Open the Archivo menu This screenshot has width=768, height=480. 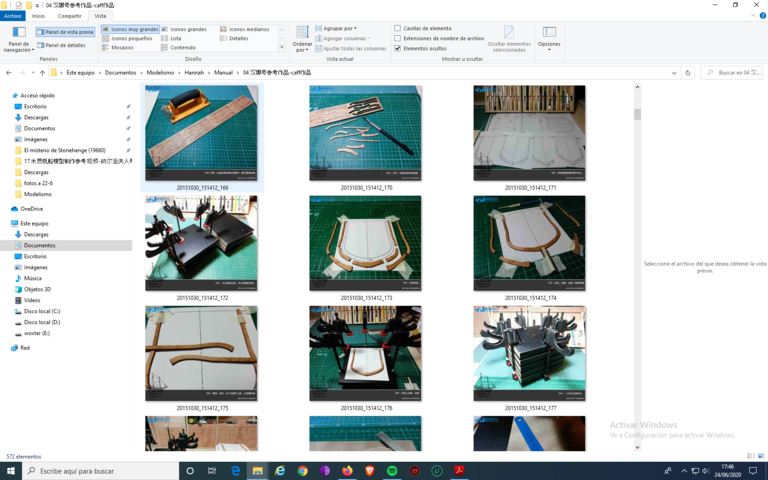(x=13, y=16)
